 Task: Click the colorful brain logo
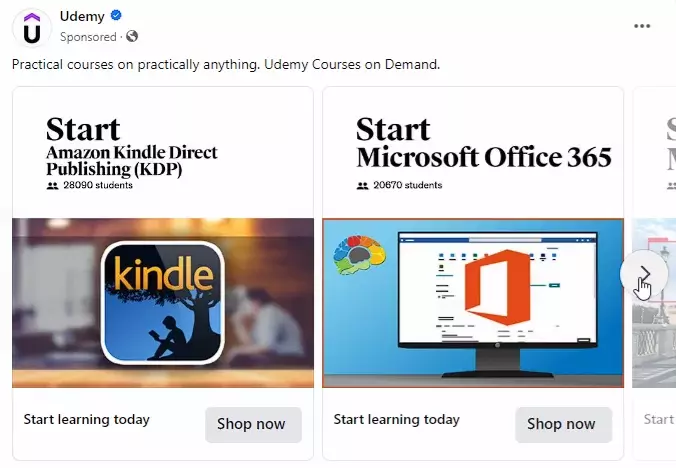coord(359,255)
